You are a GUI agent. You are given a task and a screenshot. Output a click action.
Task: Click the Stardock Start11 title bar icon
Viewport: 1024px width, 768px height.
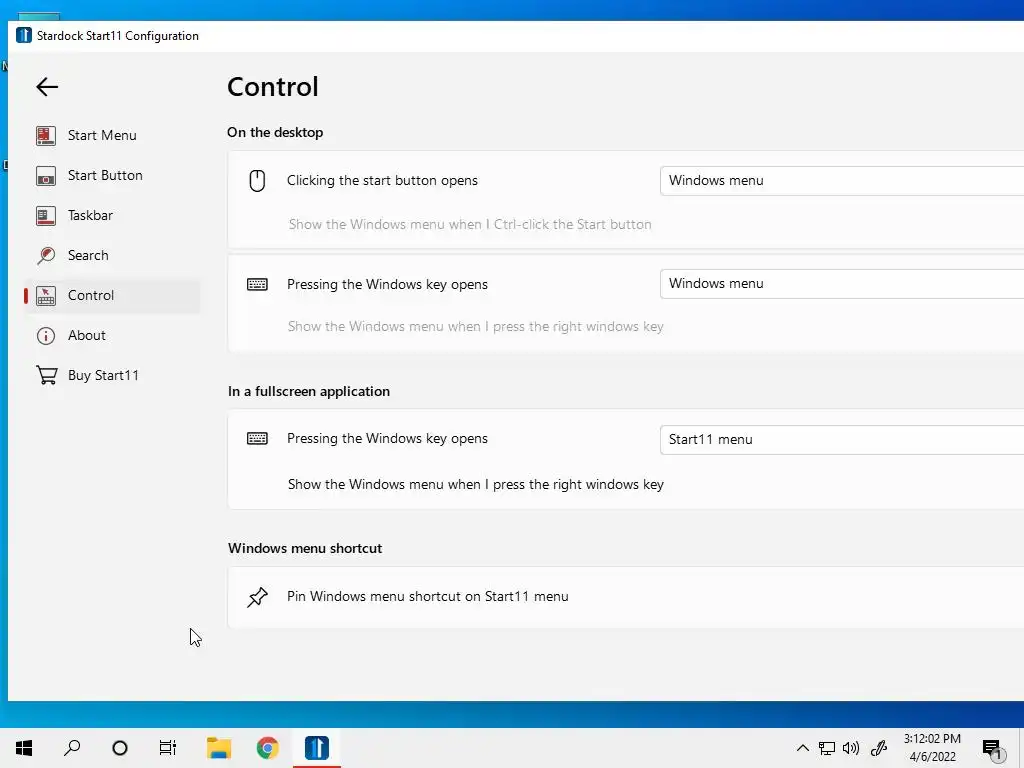coord(24,35)
